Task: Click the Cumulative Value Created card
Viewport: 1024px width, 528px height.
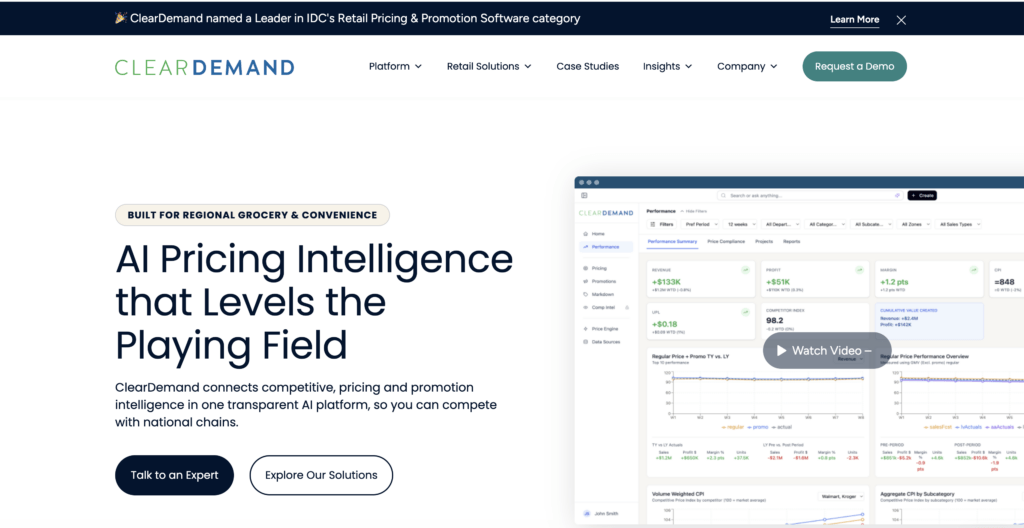Action: (930, 322)
